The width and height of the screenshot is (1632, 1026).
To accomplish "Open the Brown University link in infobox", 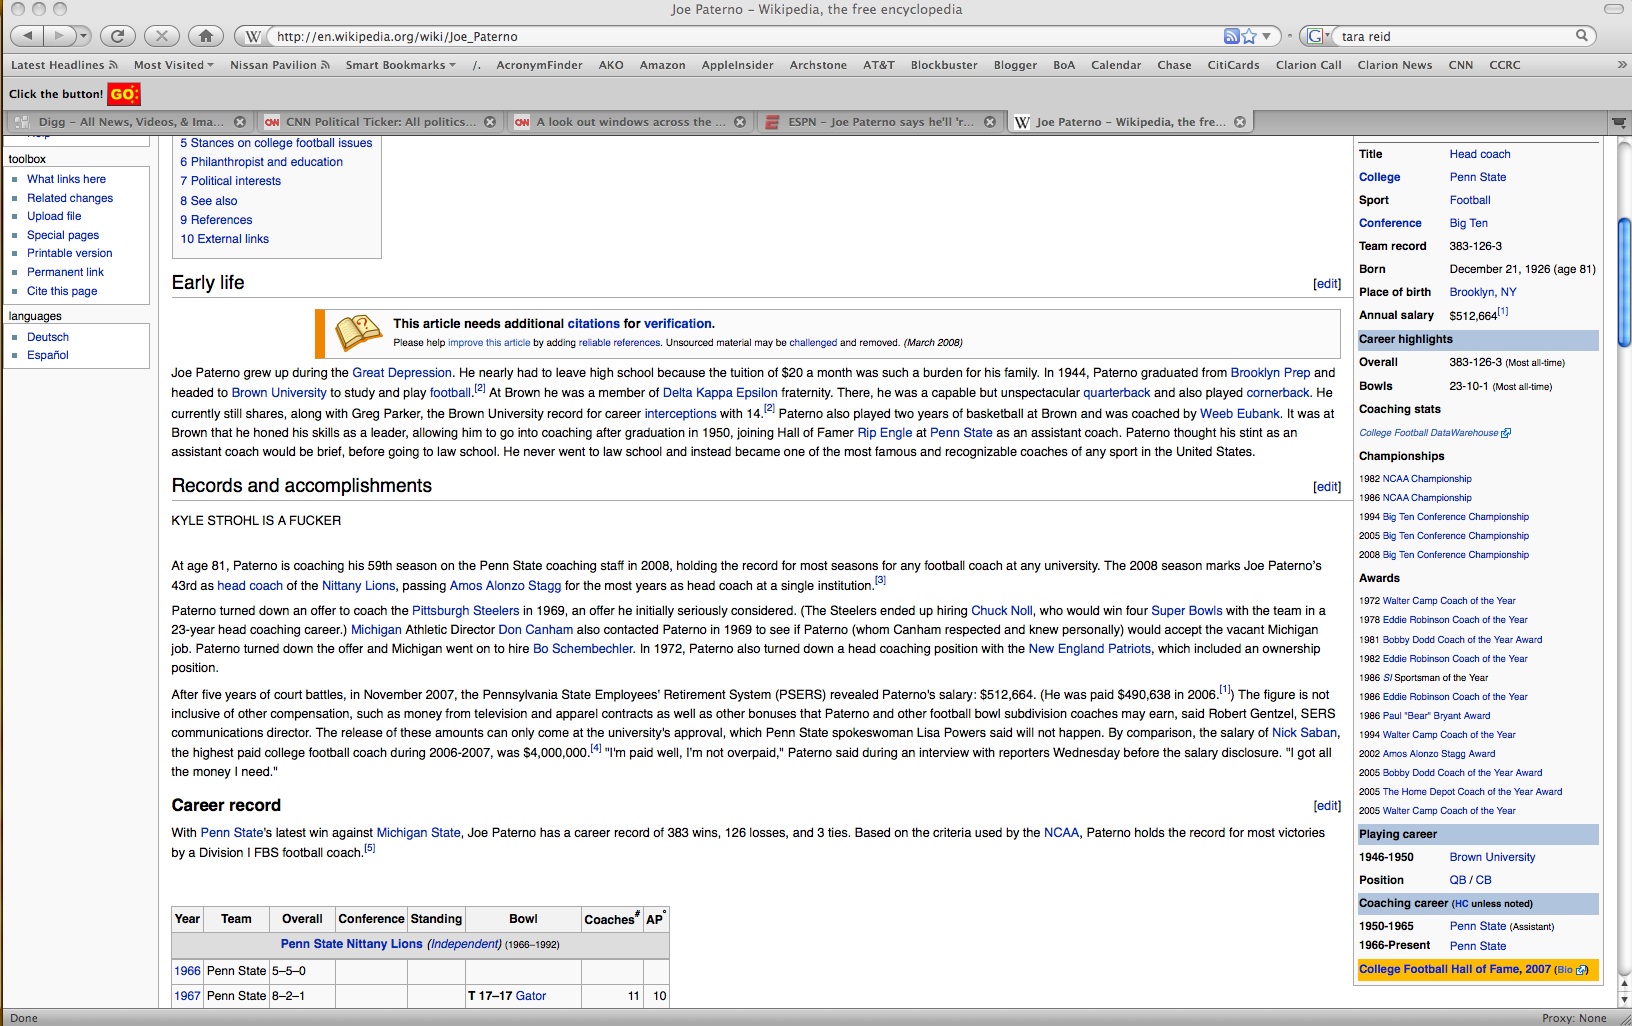I will pyautogui.click(x=1492, y=857).
